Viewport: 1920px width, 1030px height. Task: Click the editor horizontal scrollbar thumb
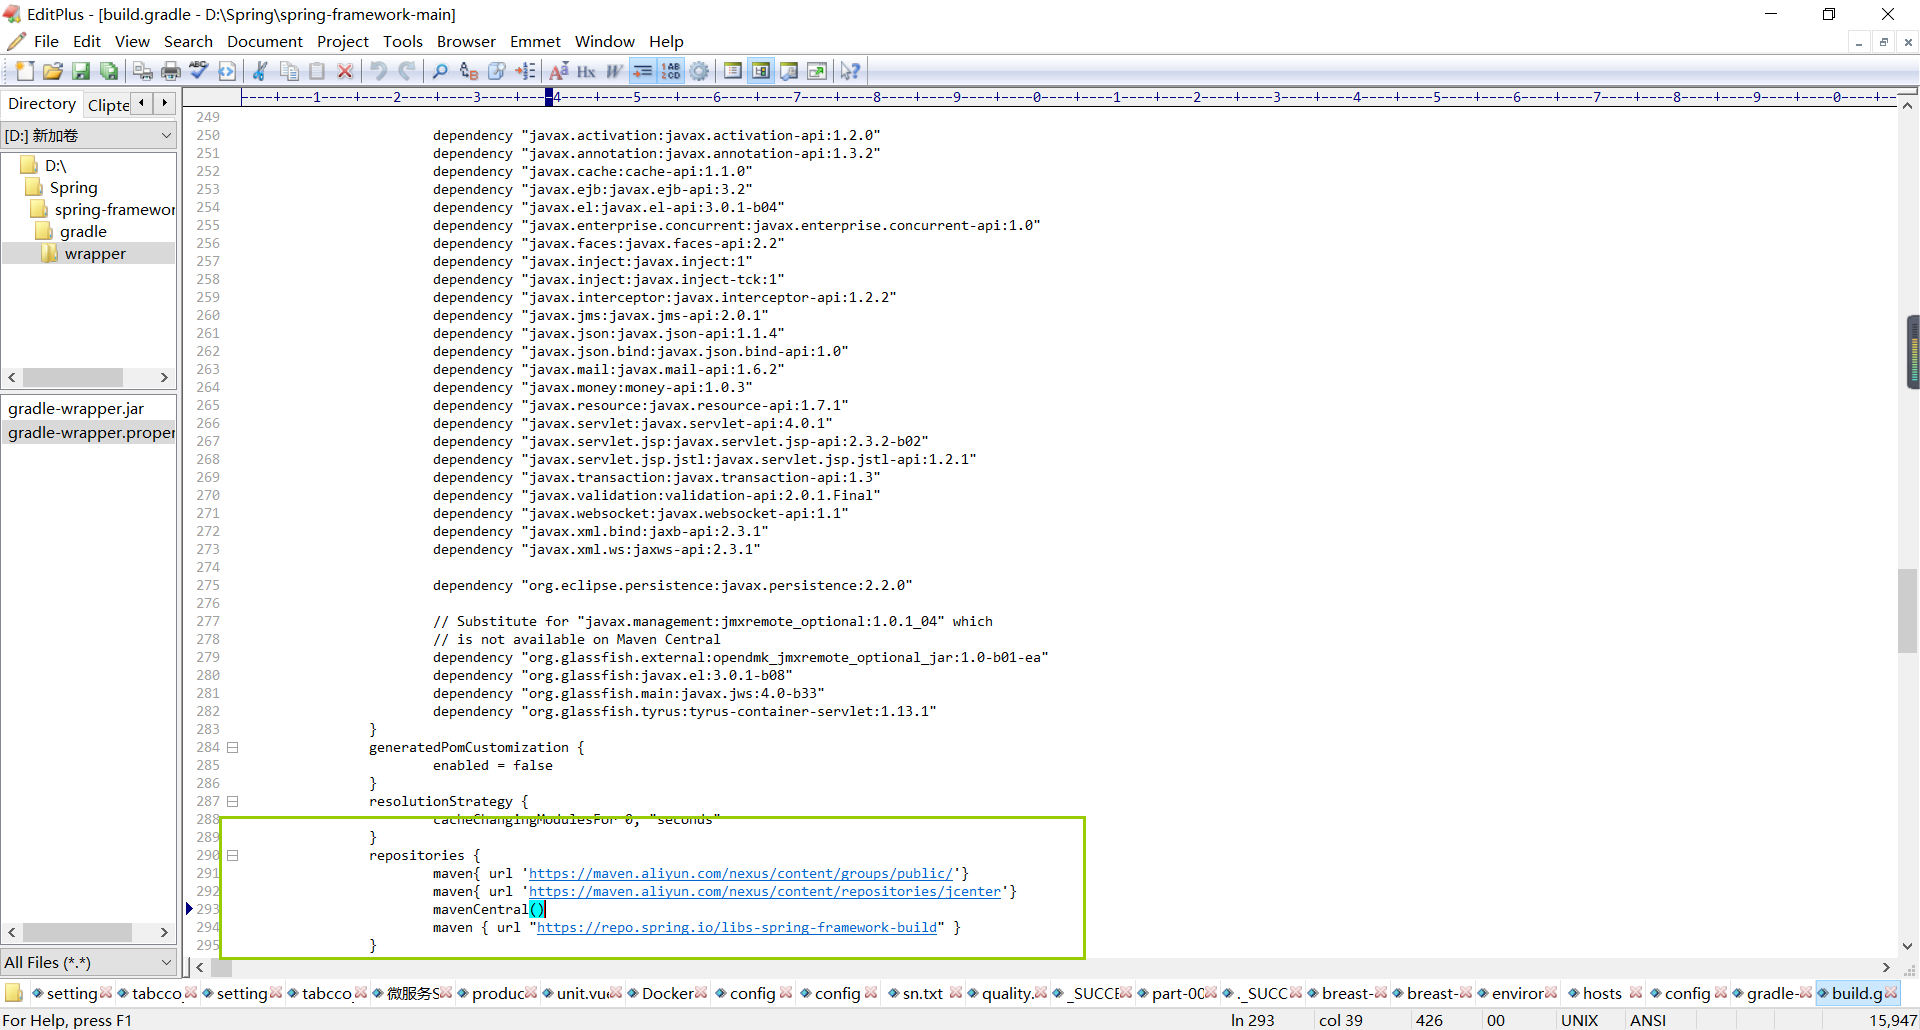(221, 967)
